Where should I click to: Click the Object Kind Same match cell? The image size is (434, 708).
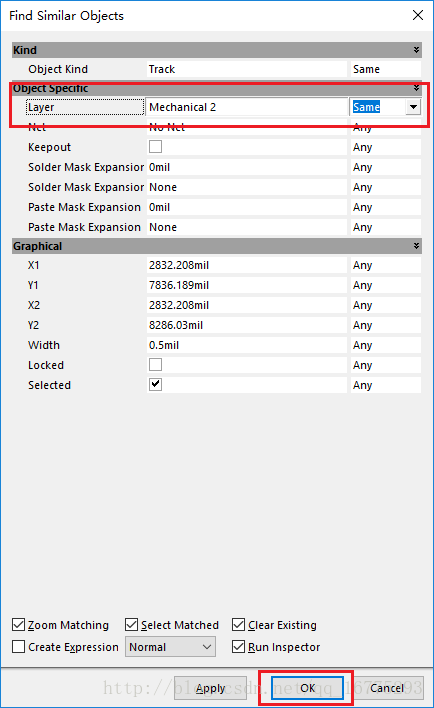click(386, 69)
